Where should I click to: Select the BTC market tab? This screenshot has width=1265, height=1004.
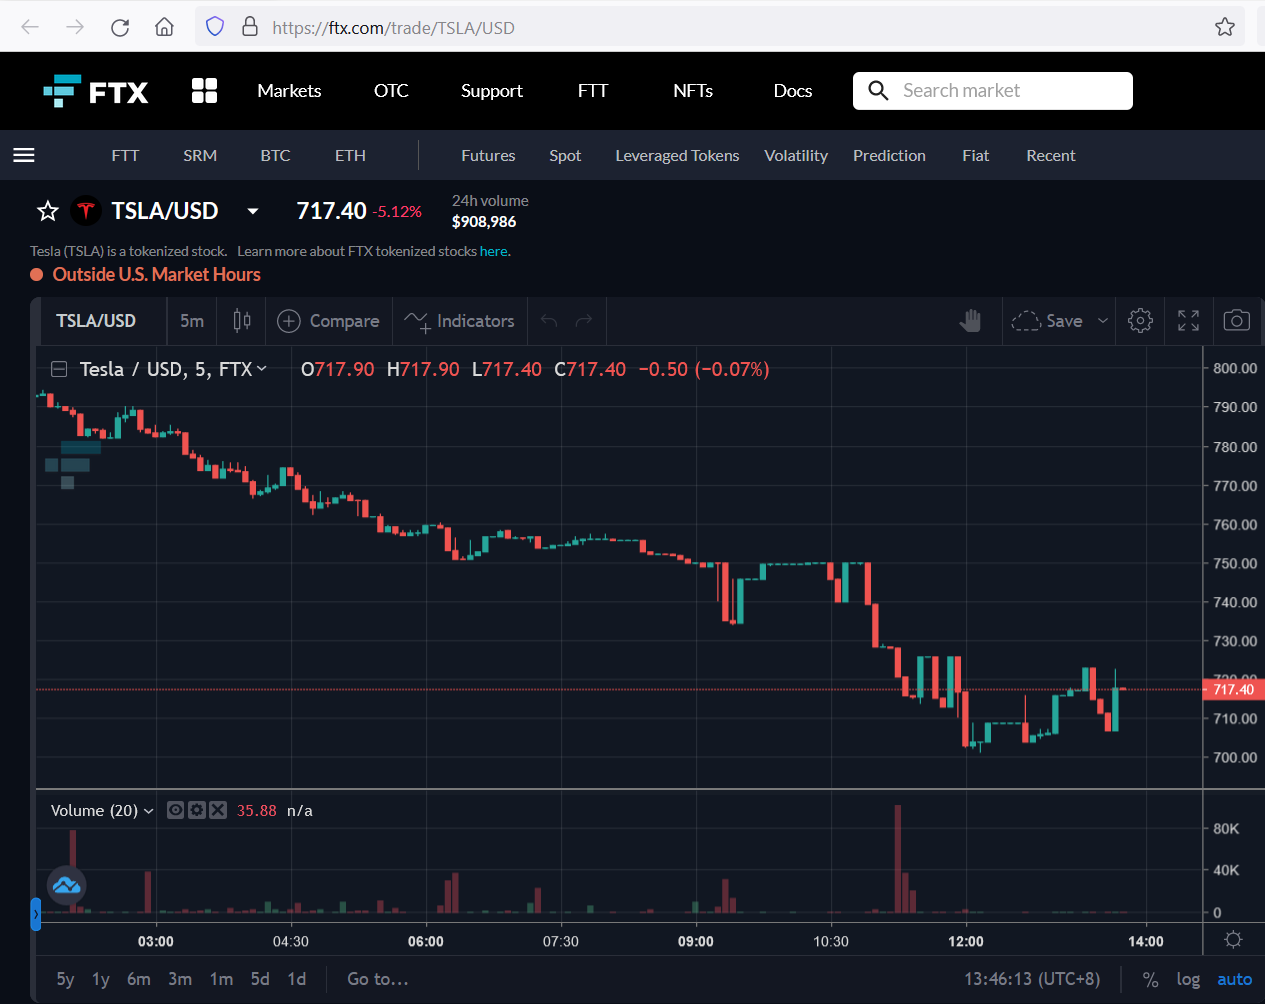pos(275,156)
